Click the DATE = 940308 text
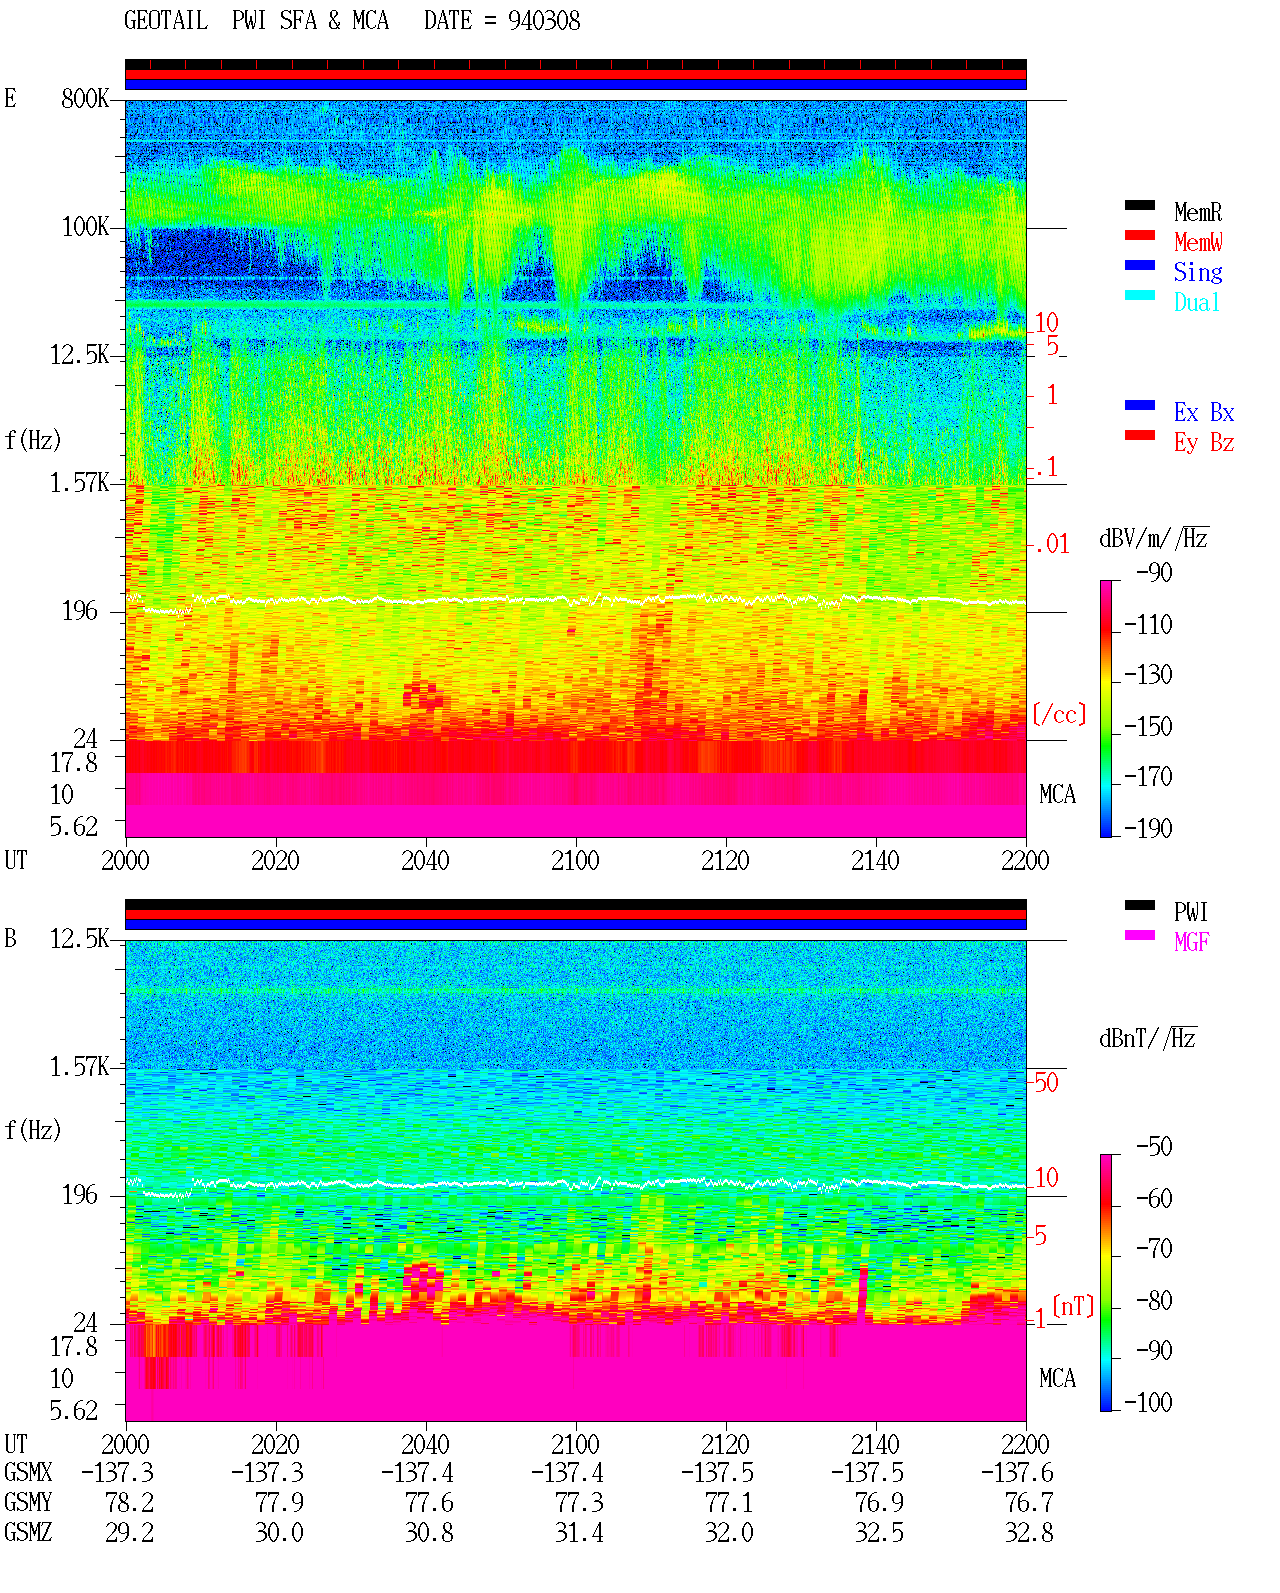This screenshot has height=1593, width=1280. 502,21
